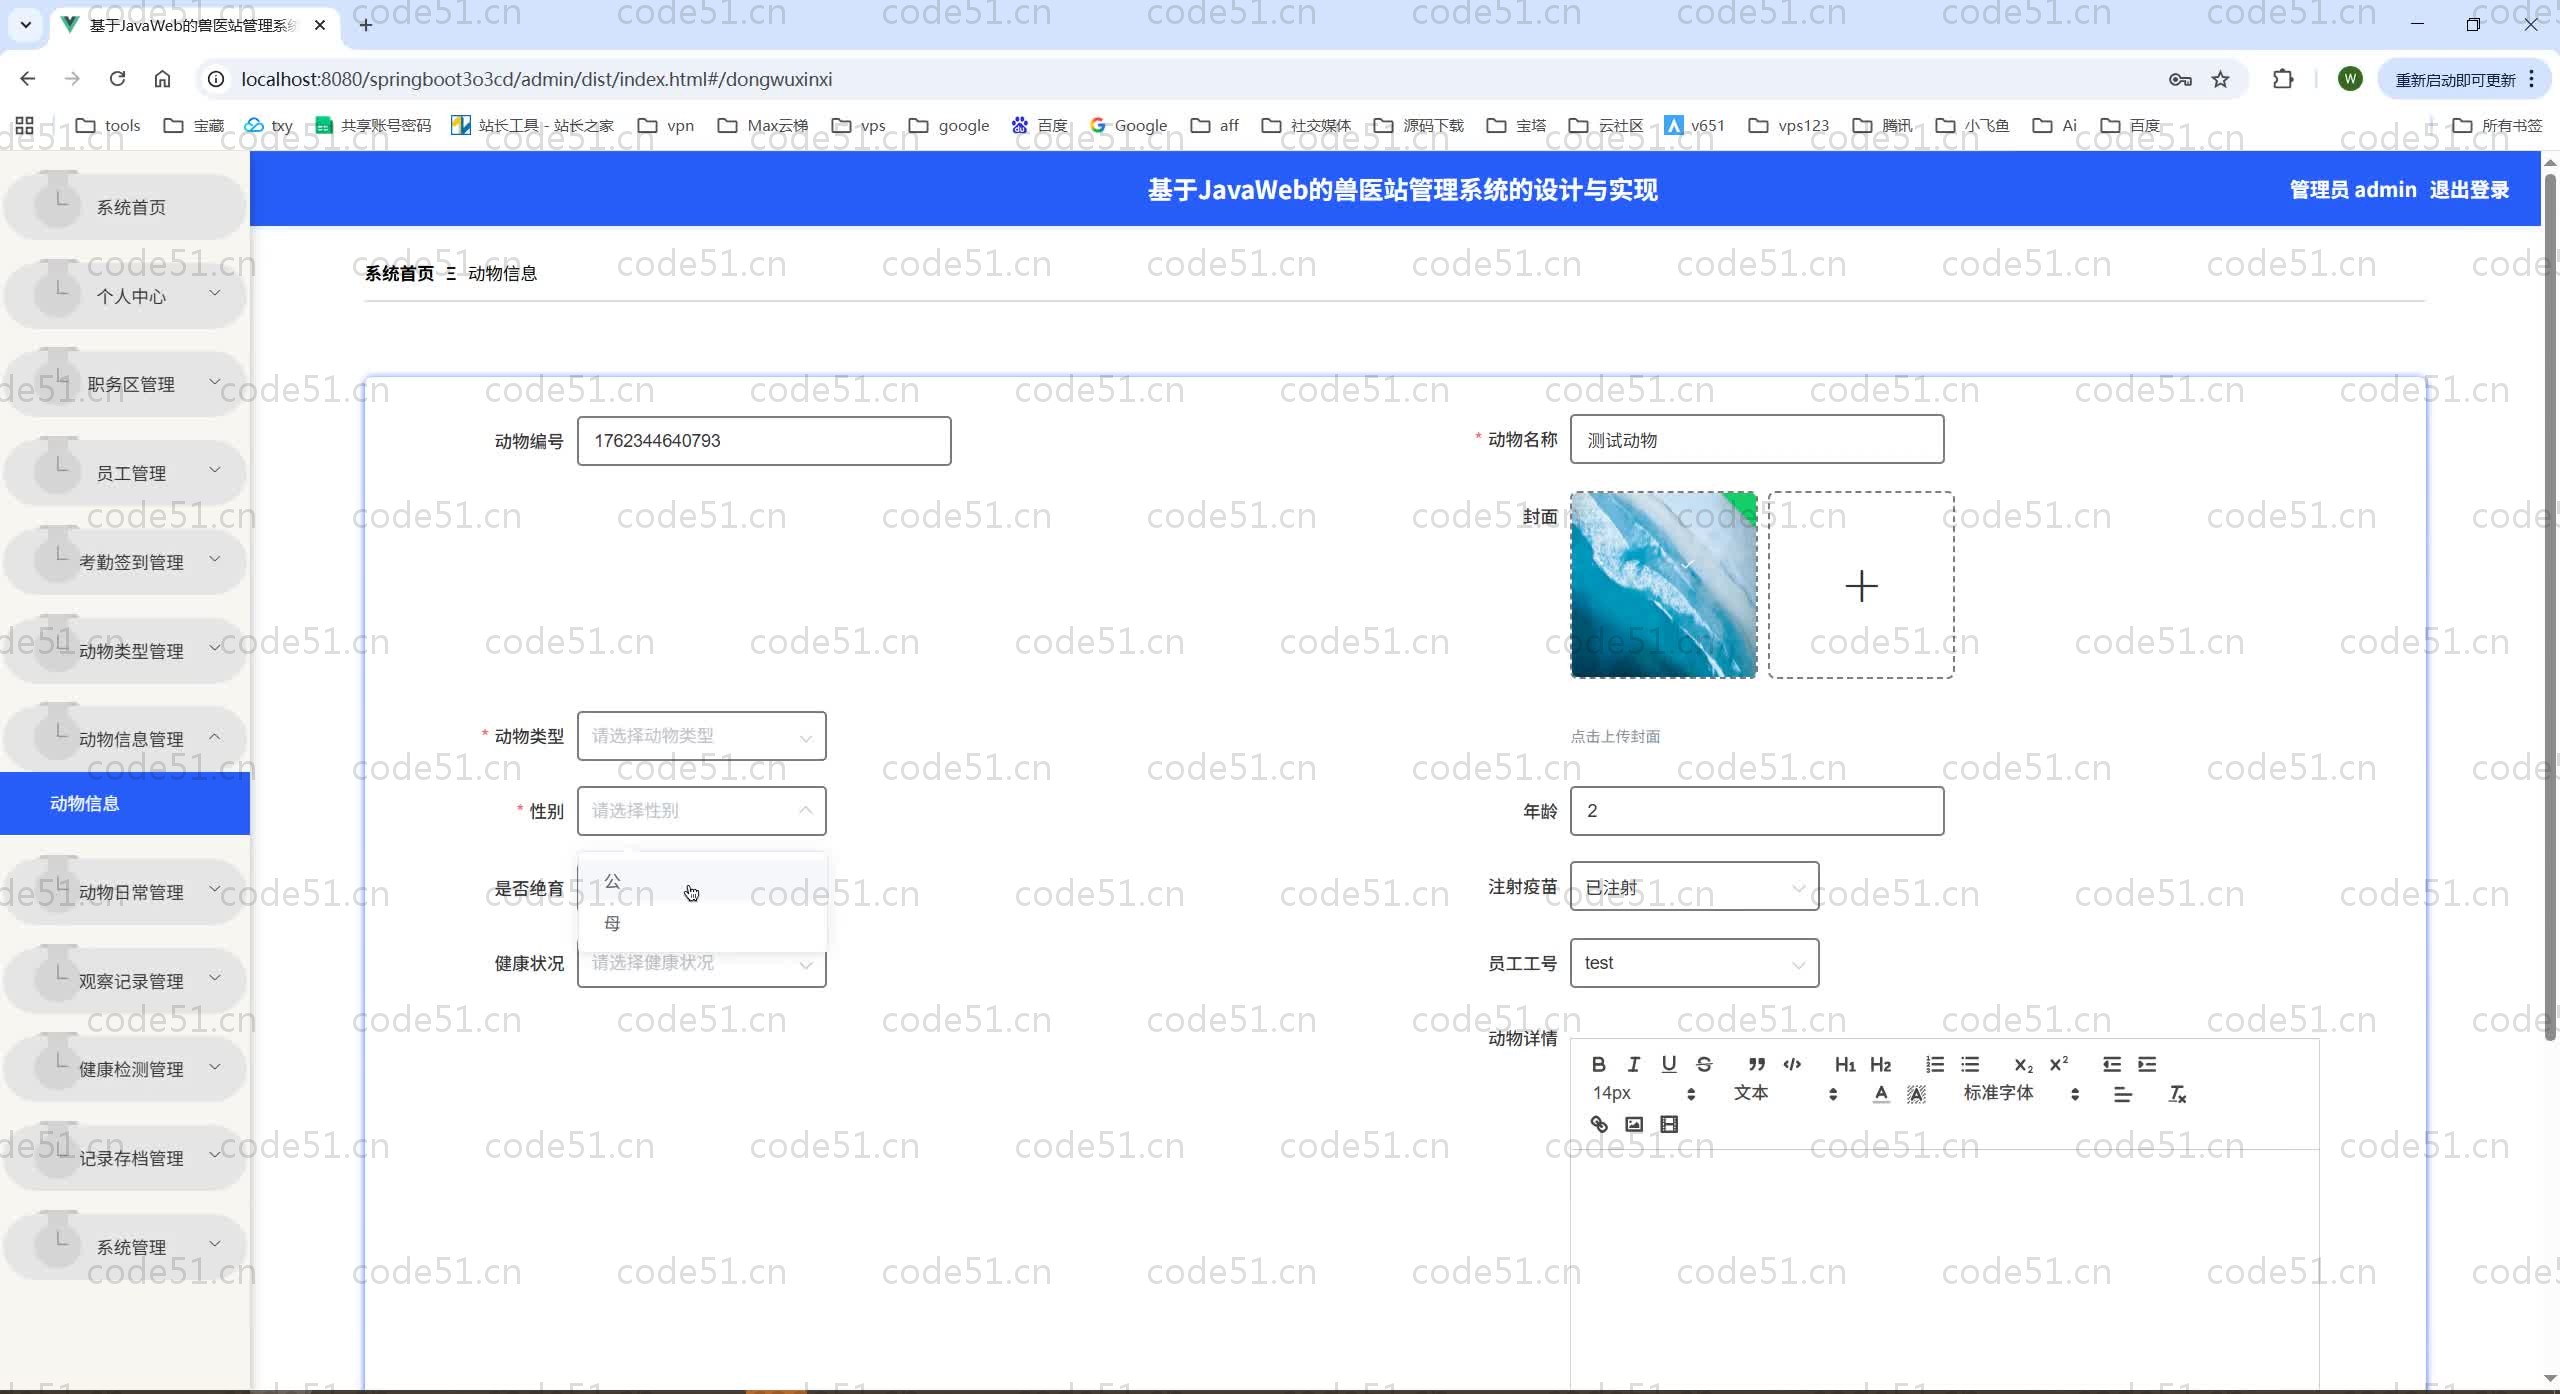2560x1394 pixels.
Task: Click the code block icon
Action: pyautogui.click(x=1792, y=1064)
